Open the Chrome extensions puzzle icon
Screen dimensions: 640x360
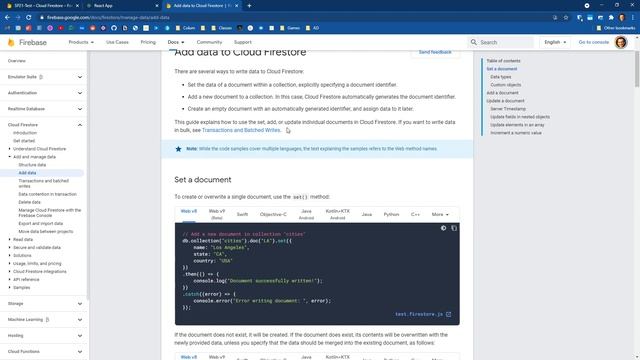(611, 18)
